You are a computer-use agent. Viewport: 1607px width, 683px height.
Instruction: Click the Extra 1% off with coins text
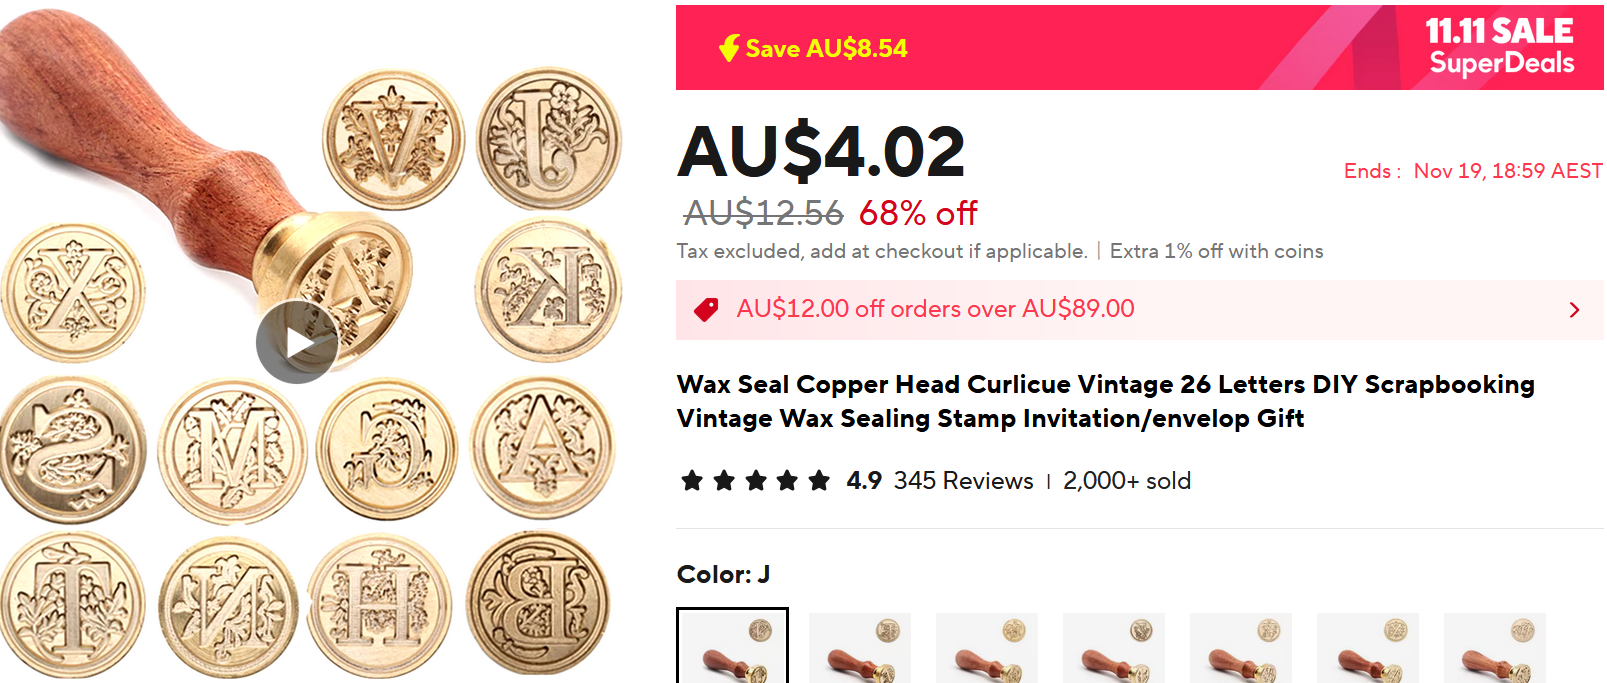(x=1216, y=251)
